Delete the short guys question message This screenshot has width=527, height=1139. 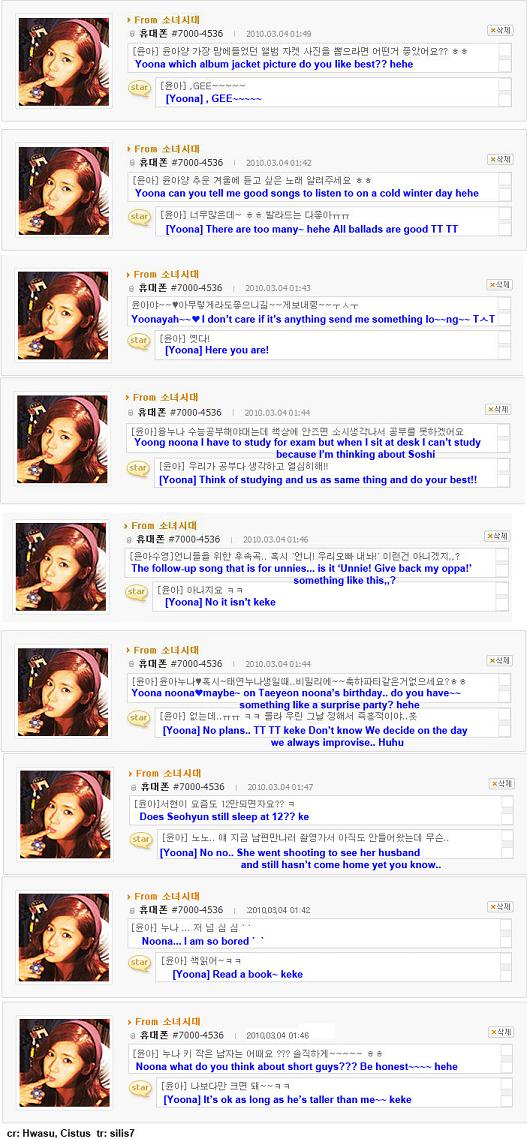(x=501, y=1031)
